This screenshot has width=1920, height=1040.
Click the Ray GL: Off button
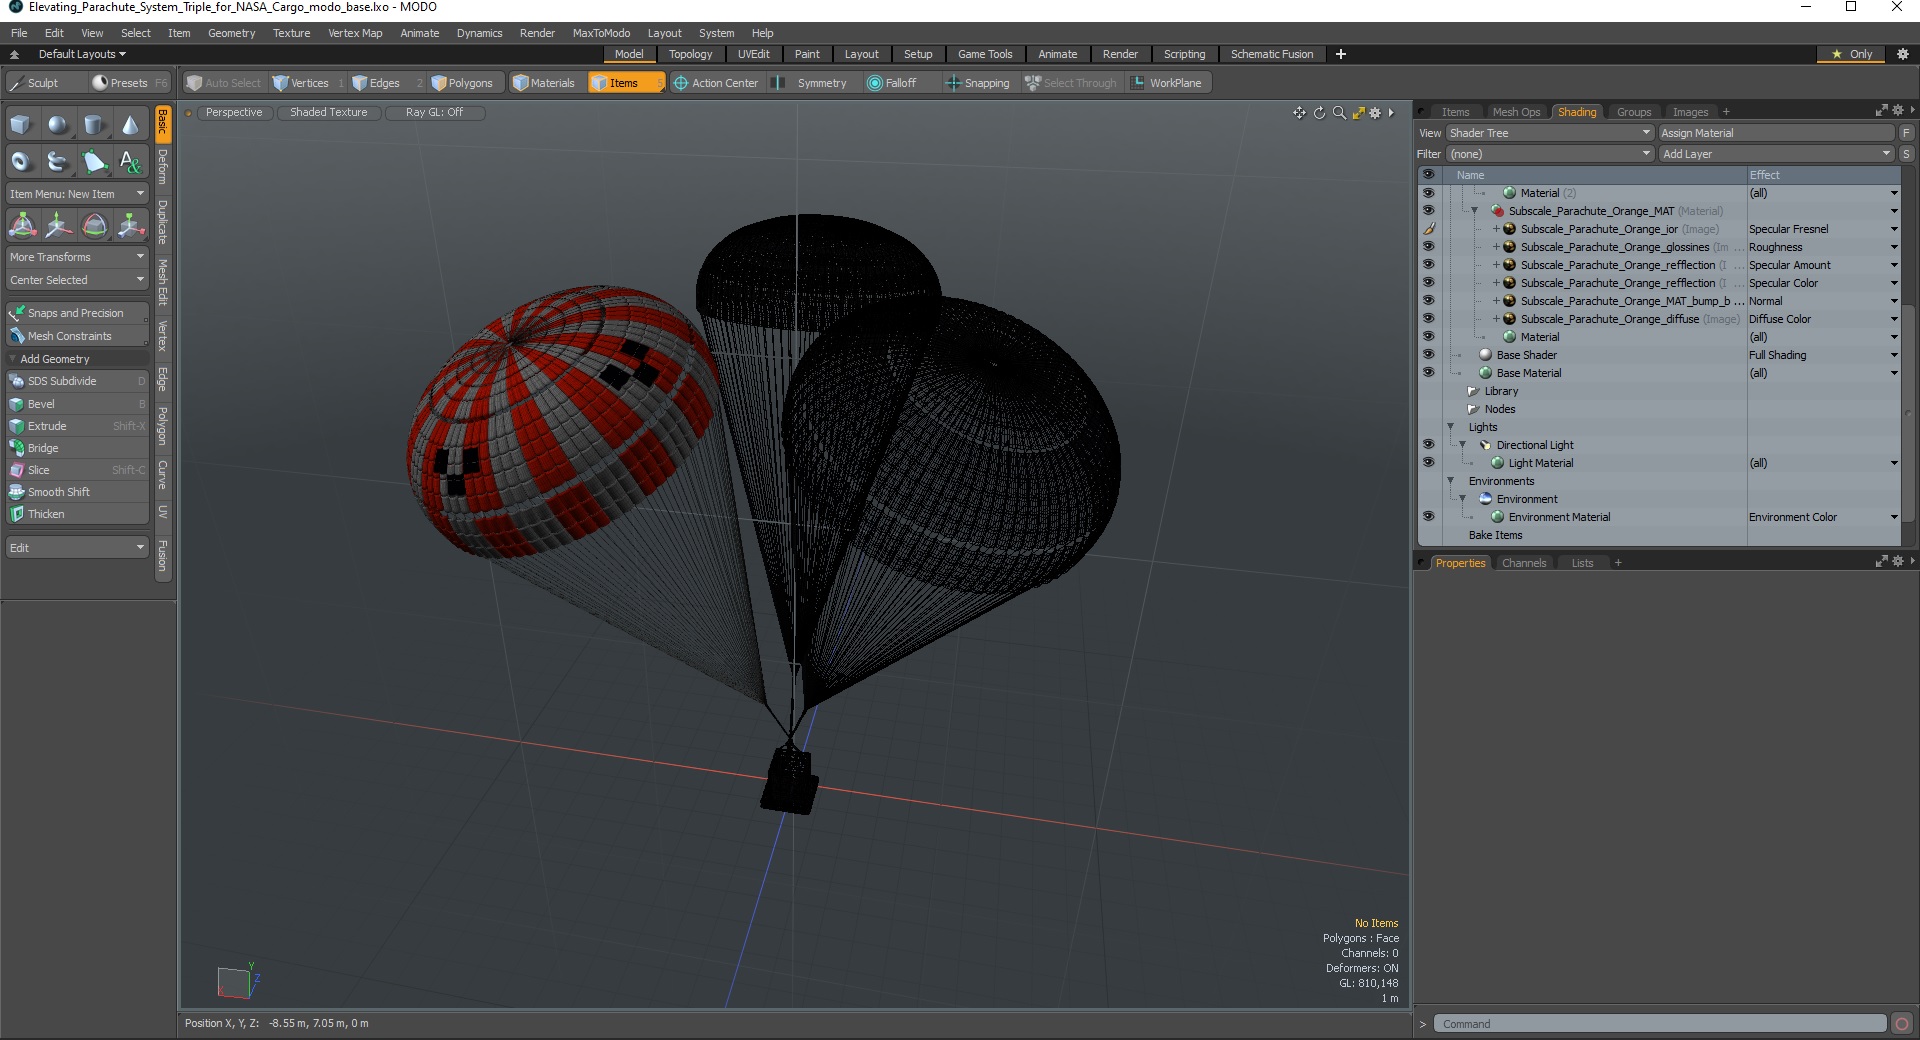click(435, 113)
